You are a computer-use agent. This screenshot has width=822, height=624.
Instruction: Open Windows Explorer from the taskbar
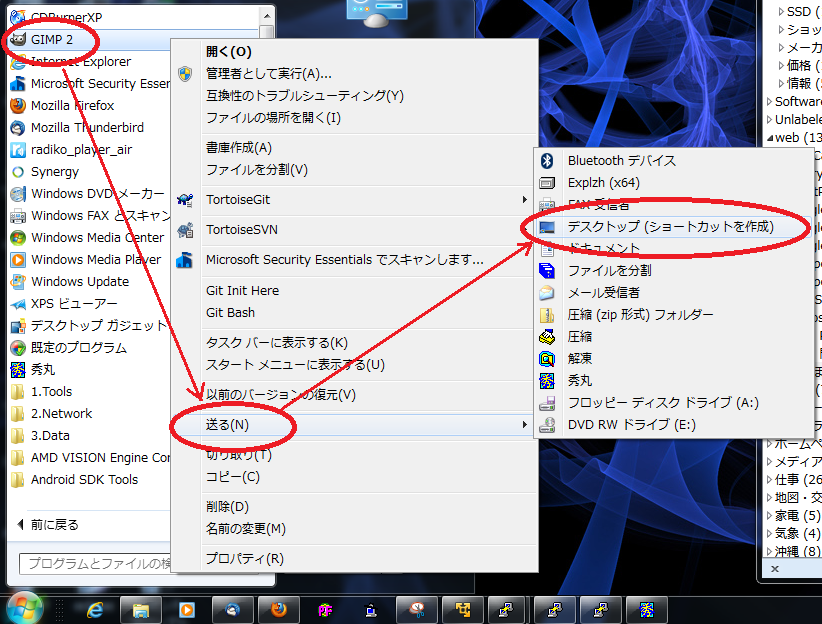(140, 610)
